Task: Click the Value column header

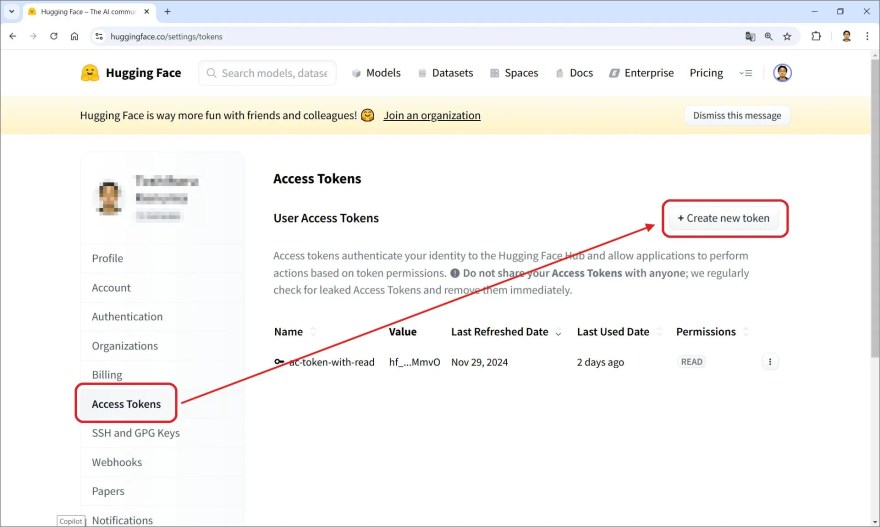Action: click(x=403, y=332)
